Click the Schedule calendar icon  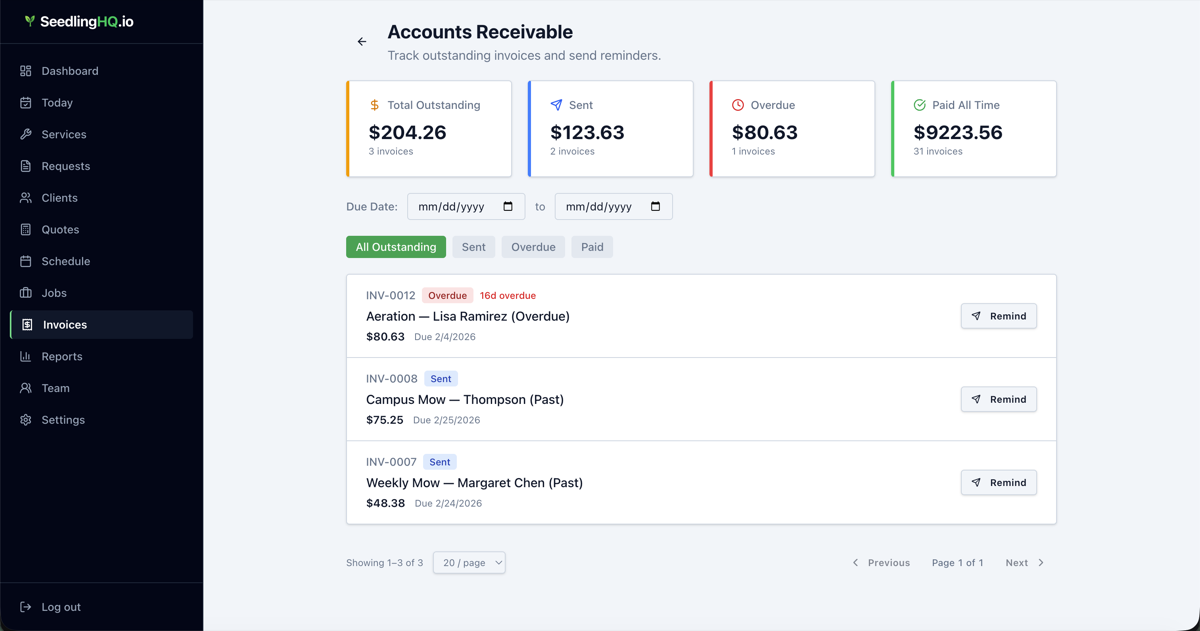[x=25, y=261]
